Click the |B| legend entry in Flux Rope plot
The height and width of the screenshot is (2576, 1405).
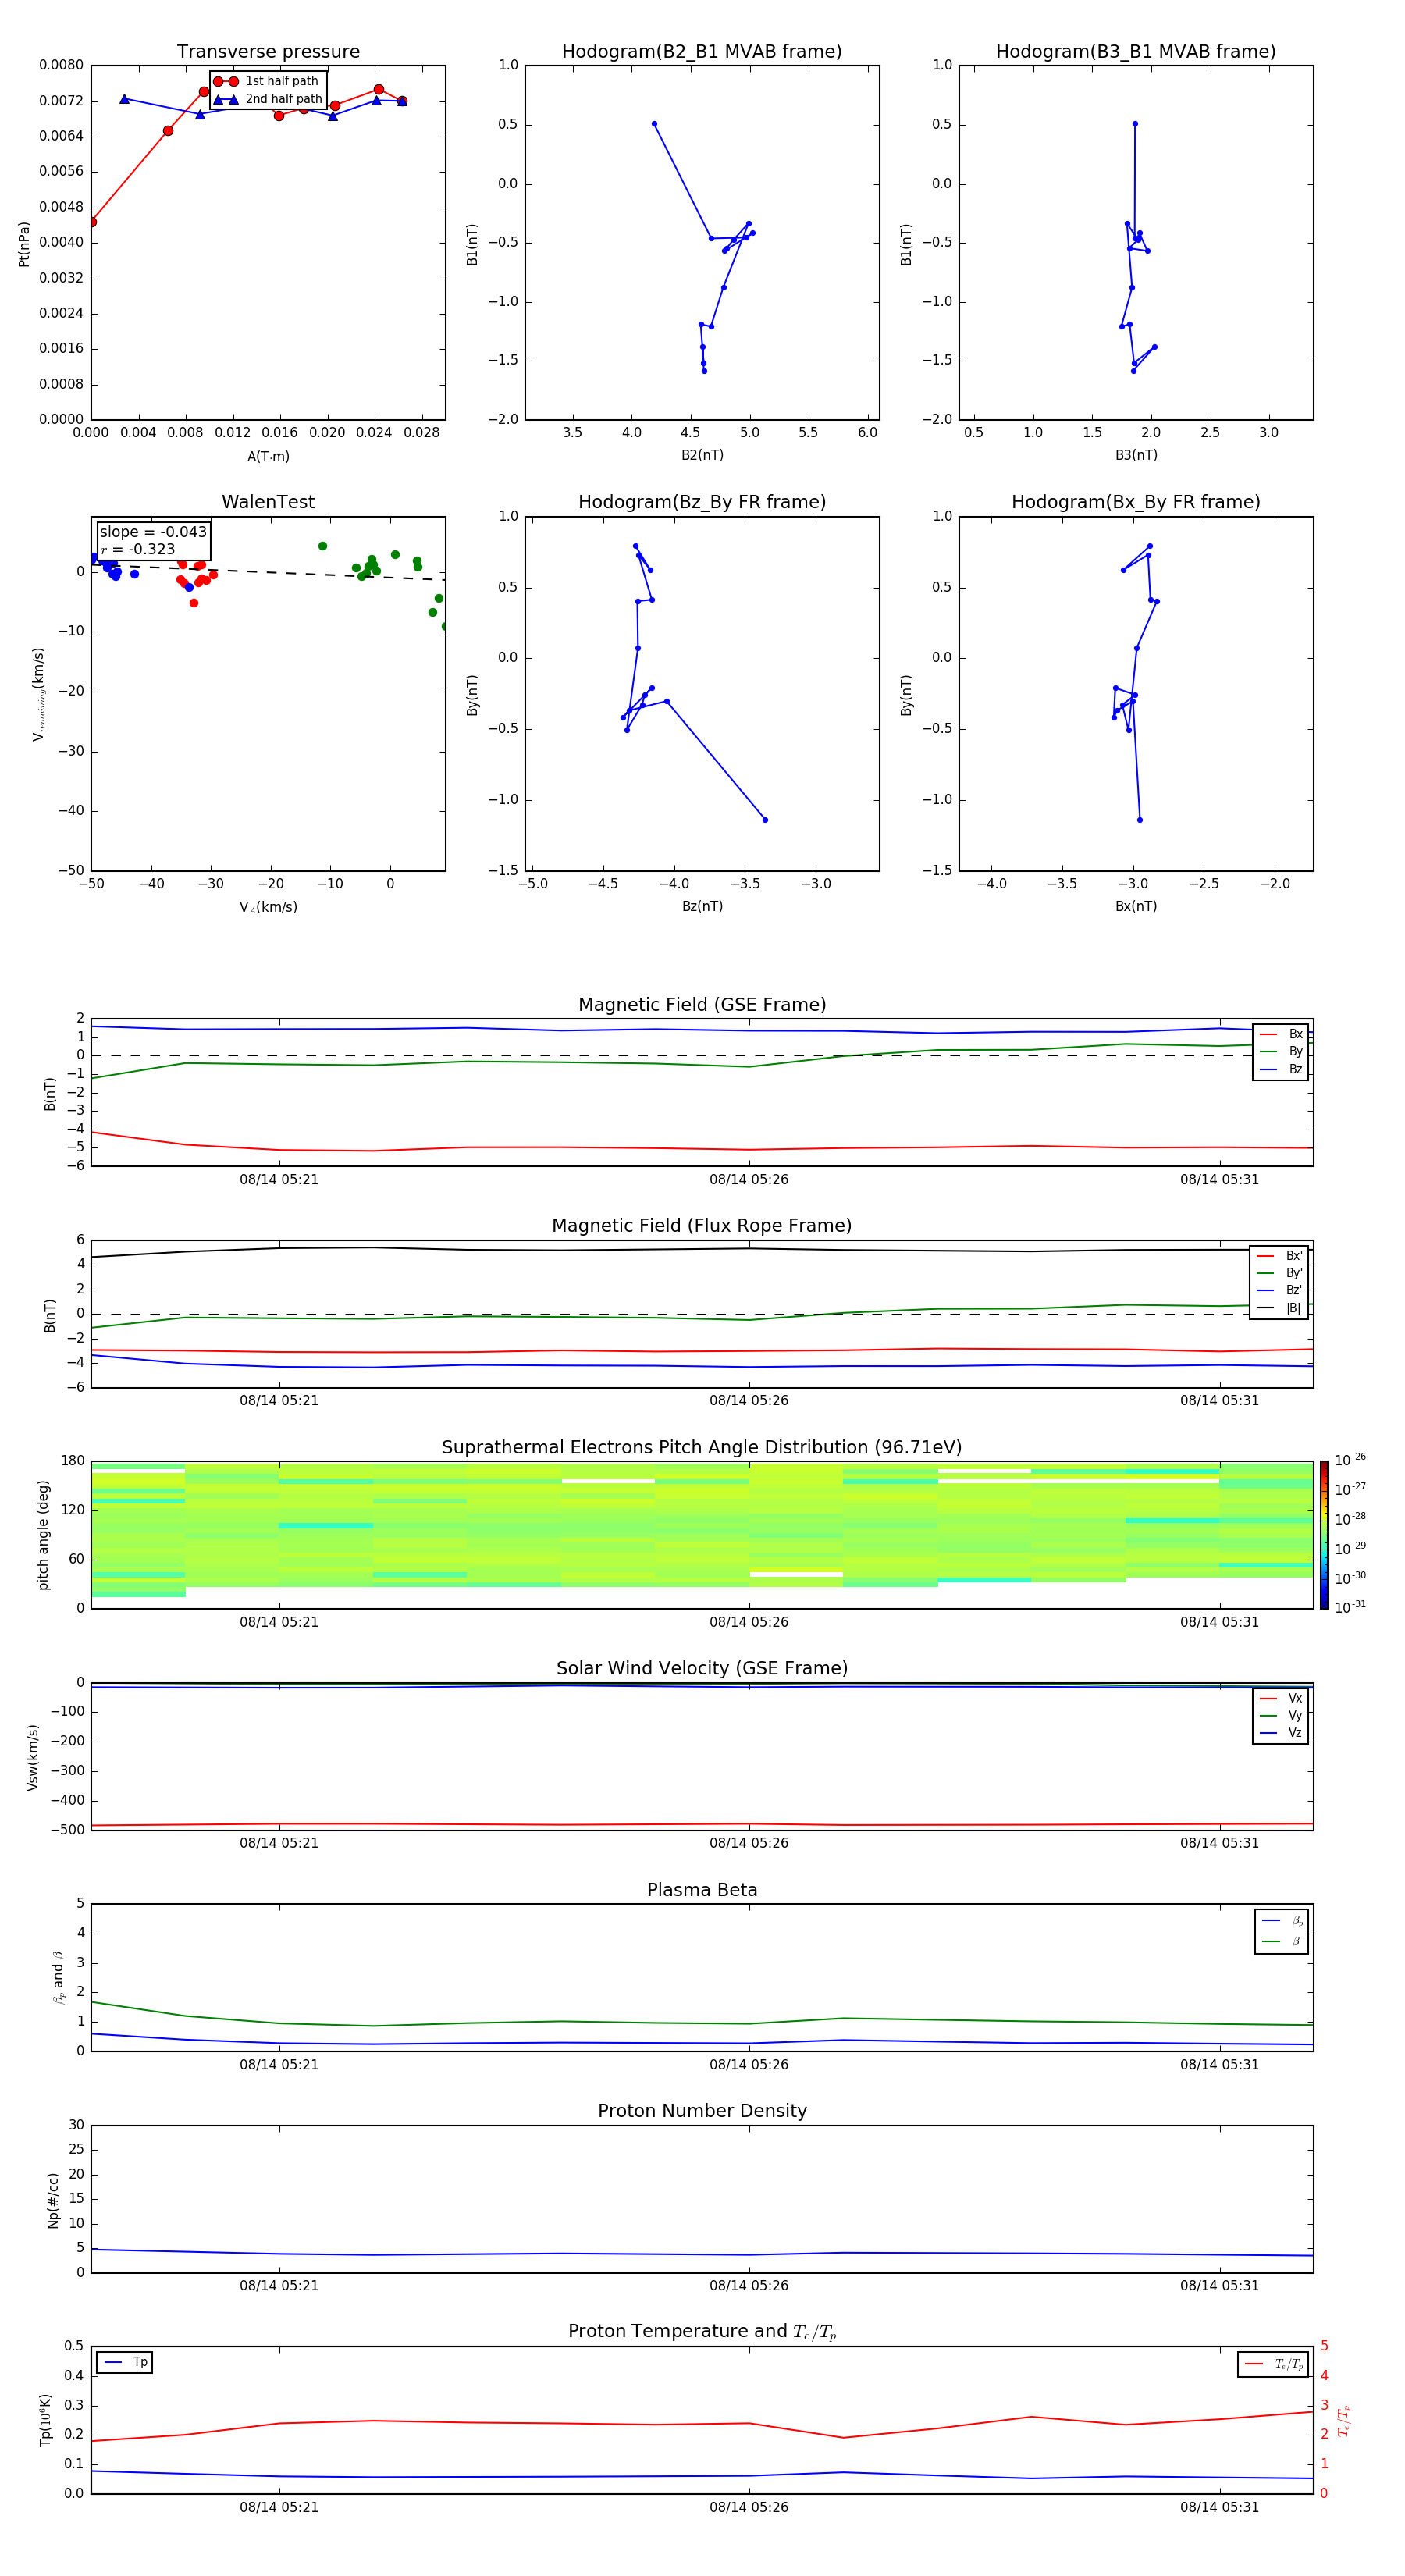tap(1280, 1308)
